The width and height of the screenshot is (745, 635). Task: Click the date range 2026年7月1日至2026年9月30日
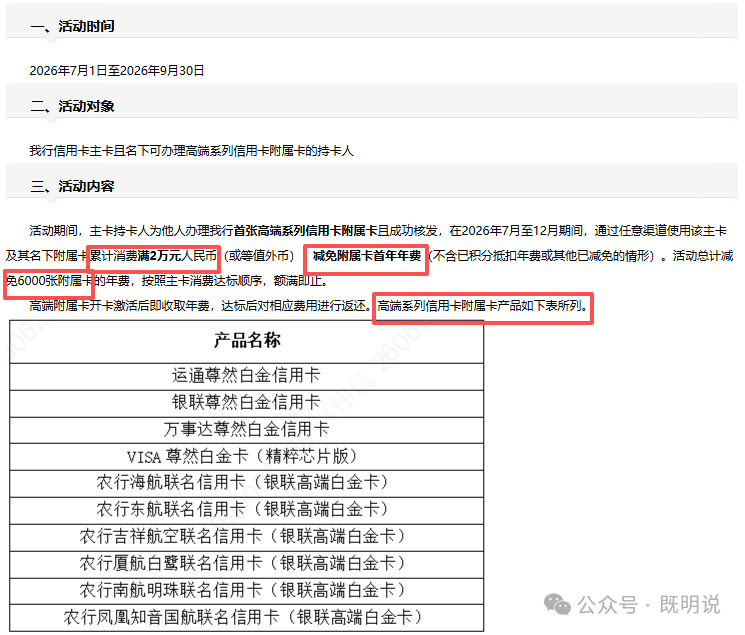pos(117,71)
